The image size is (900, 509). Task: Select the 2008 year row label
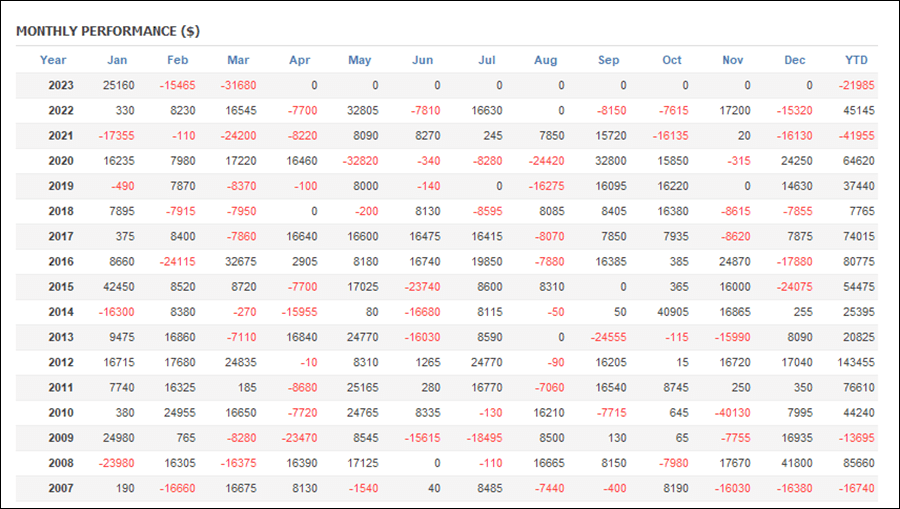pyautogui.click(x=61, y=463)
